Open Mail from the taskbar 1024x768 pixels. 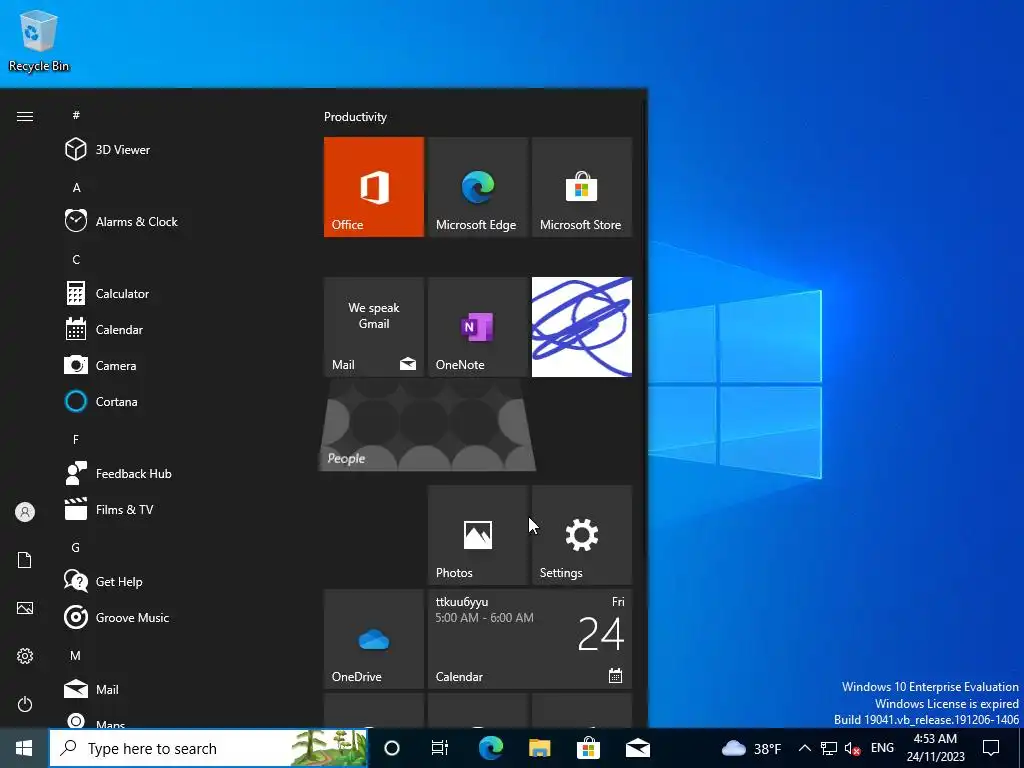point(638,748)
